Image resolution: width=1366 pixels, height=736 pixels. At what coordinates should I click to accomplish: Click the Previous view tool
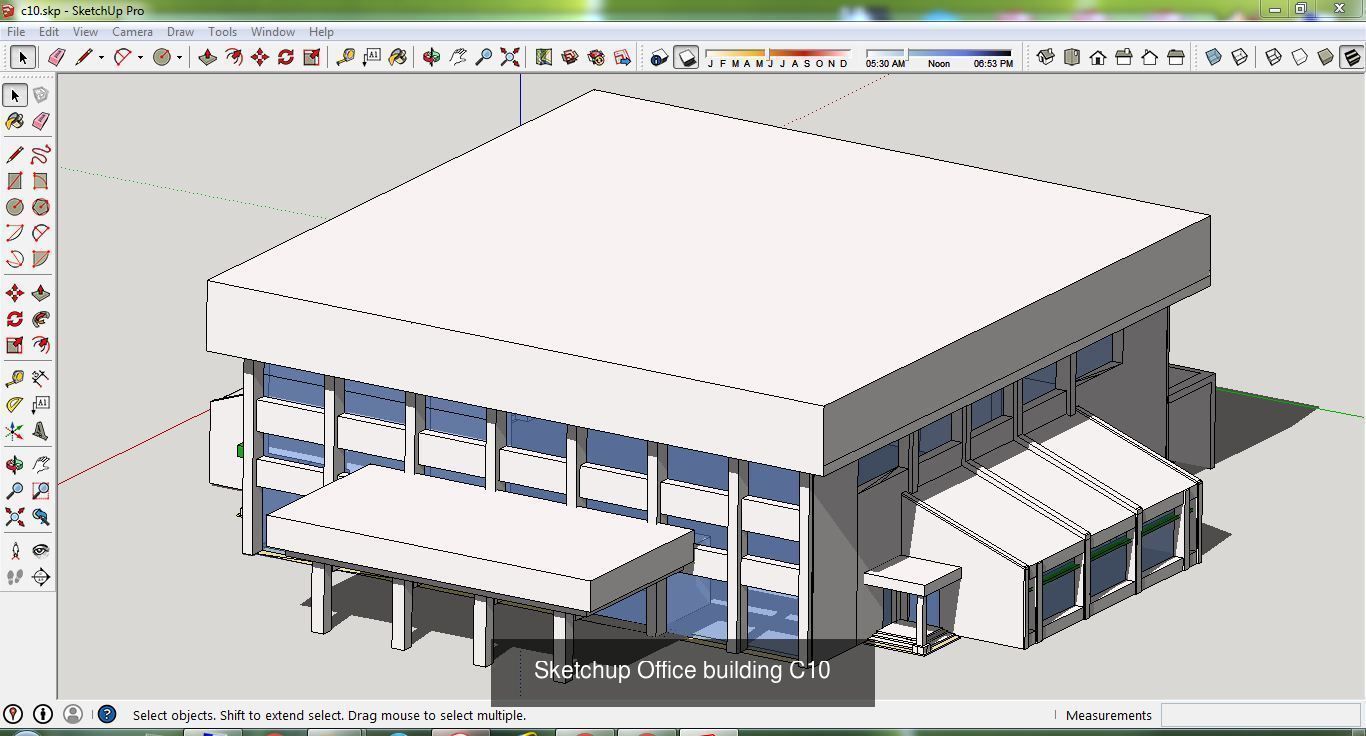(x=41, y=517)
